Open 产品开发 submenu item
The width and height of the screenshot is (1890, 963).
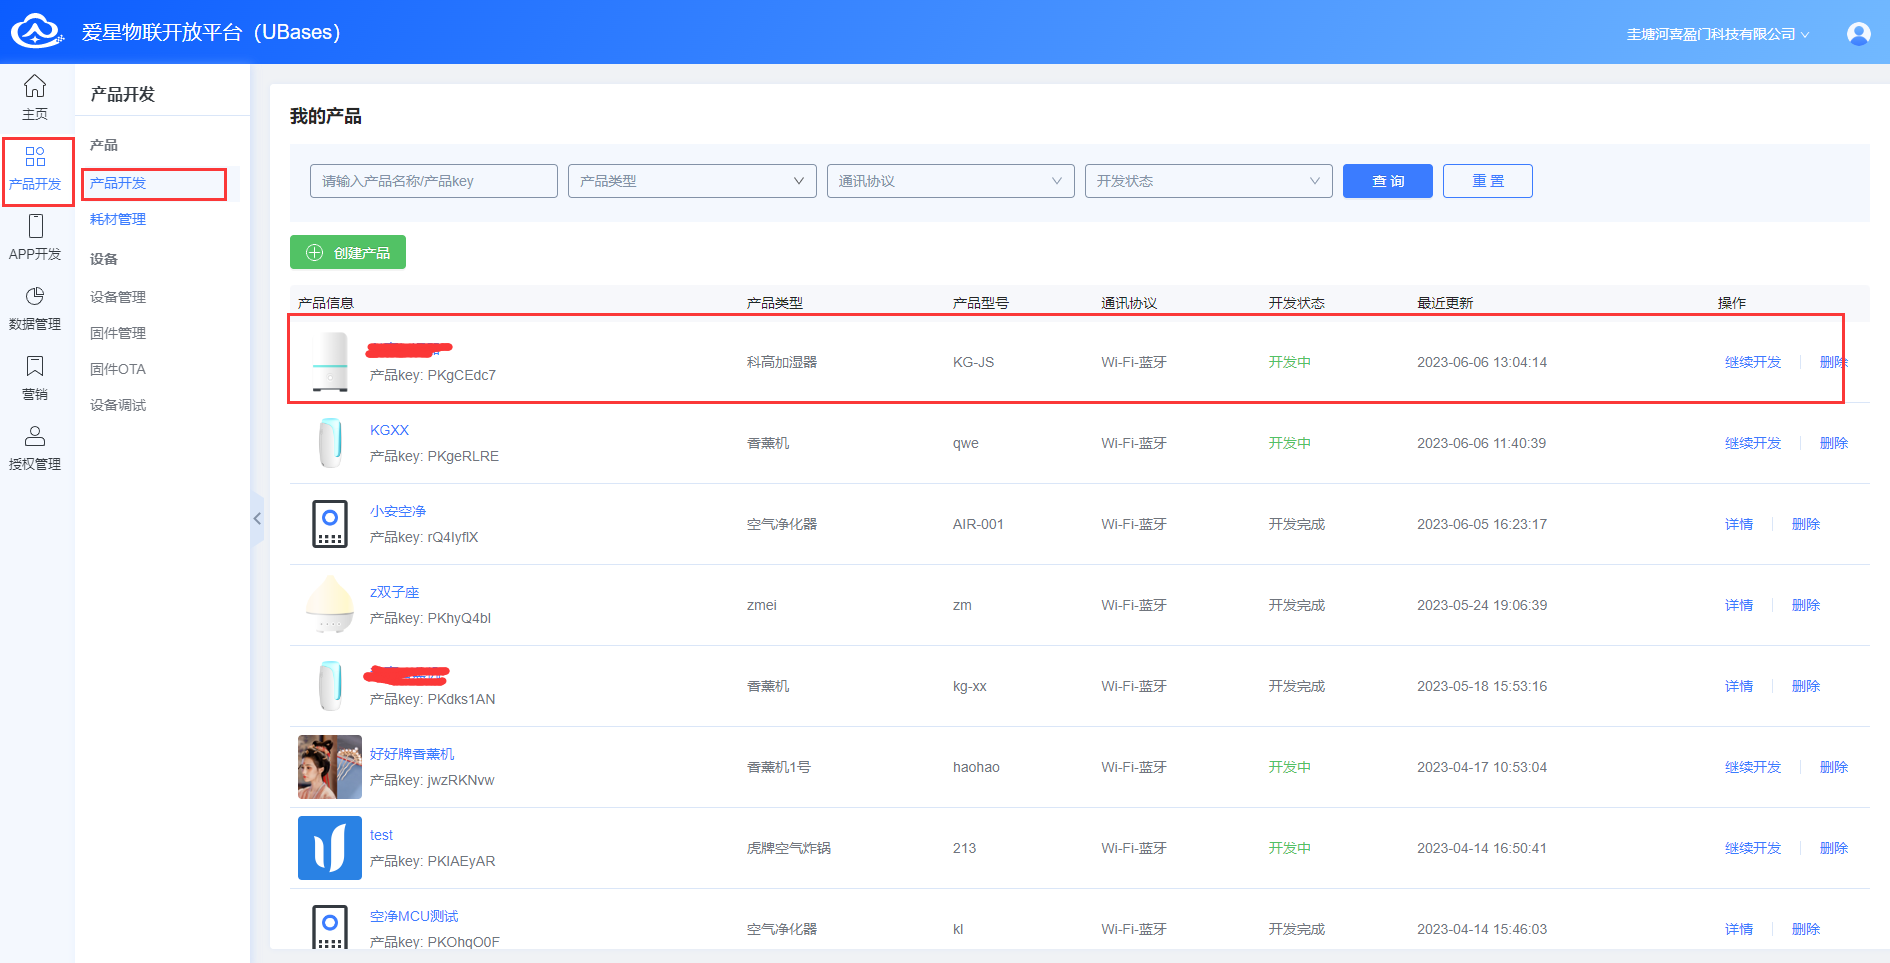pyautogui.click(x=118, y=183)
